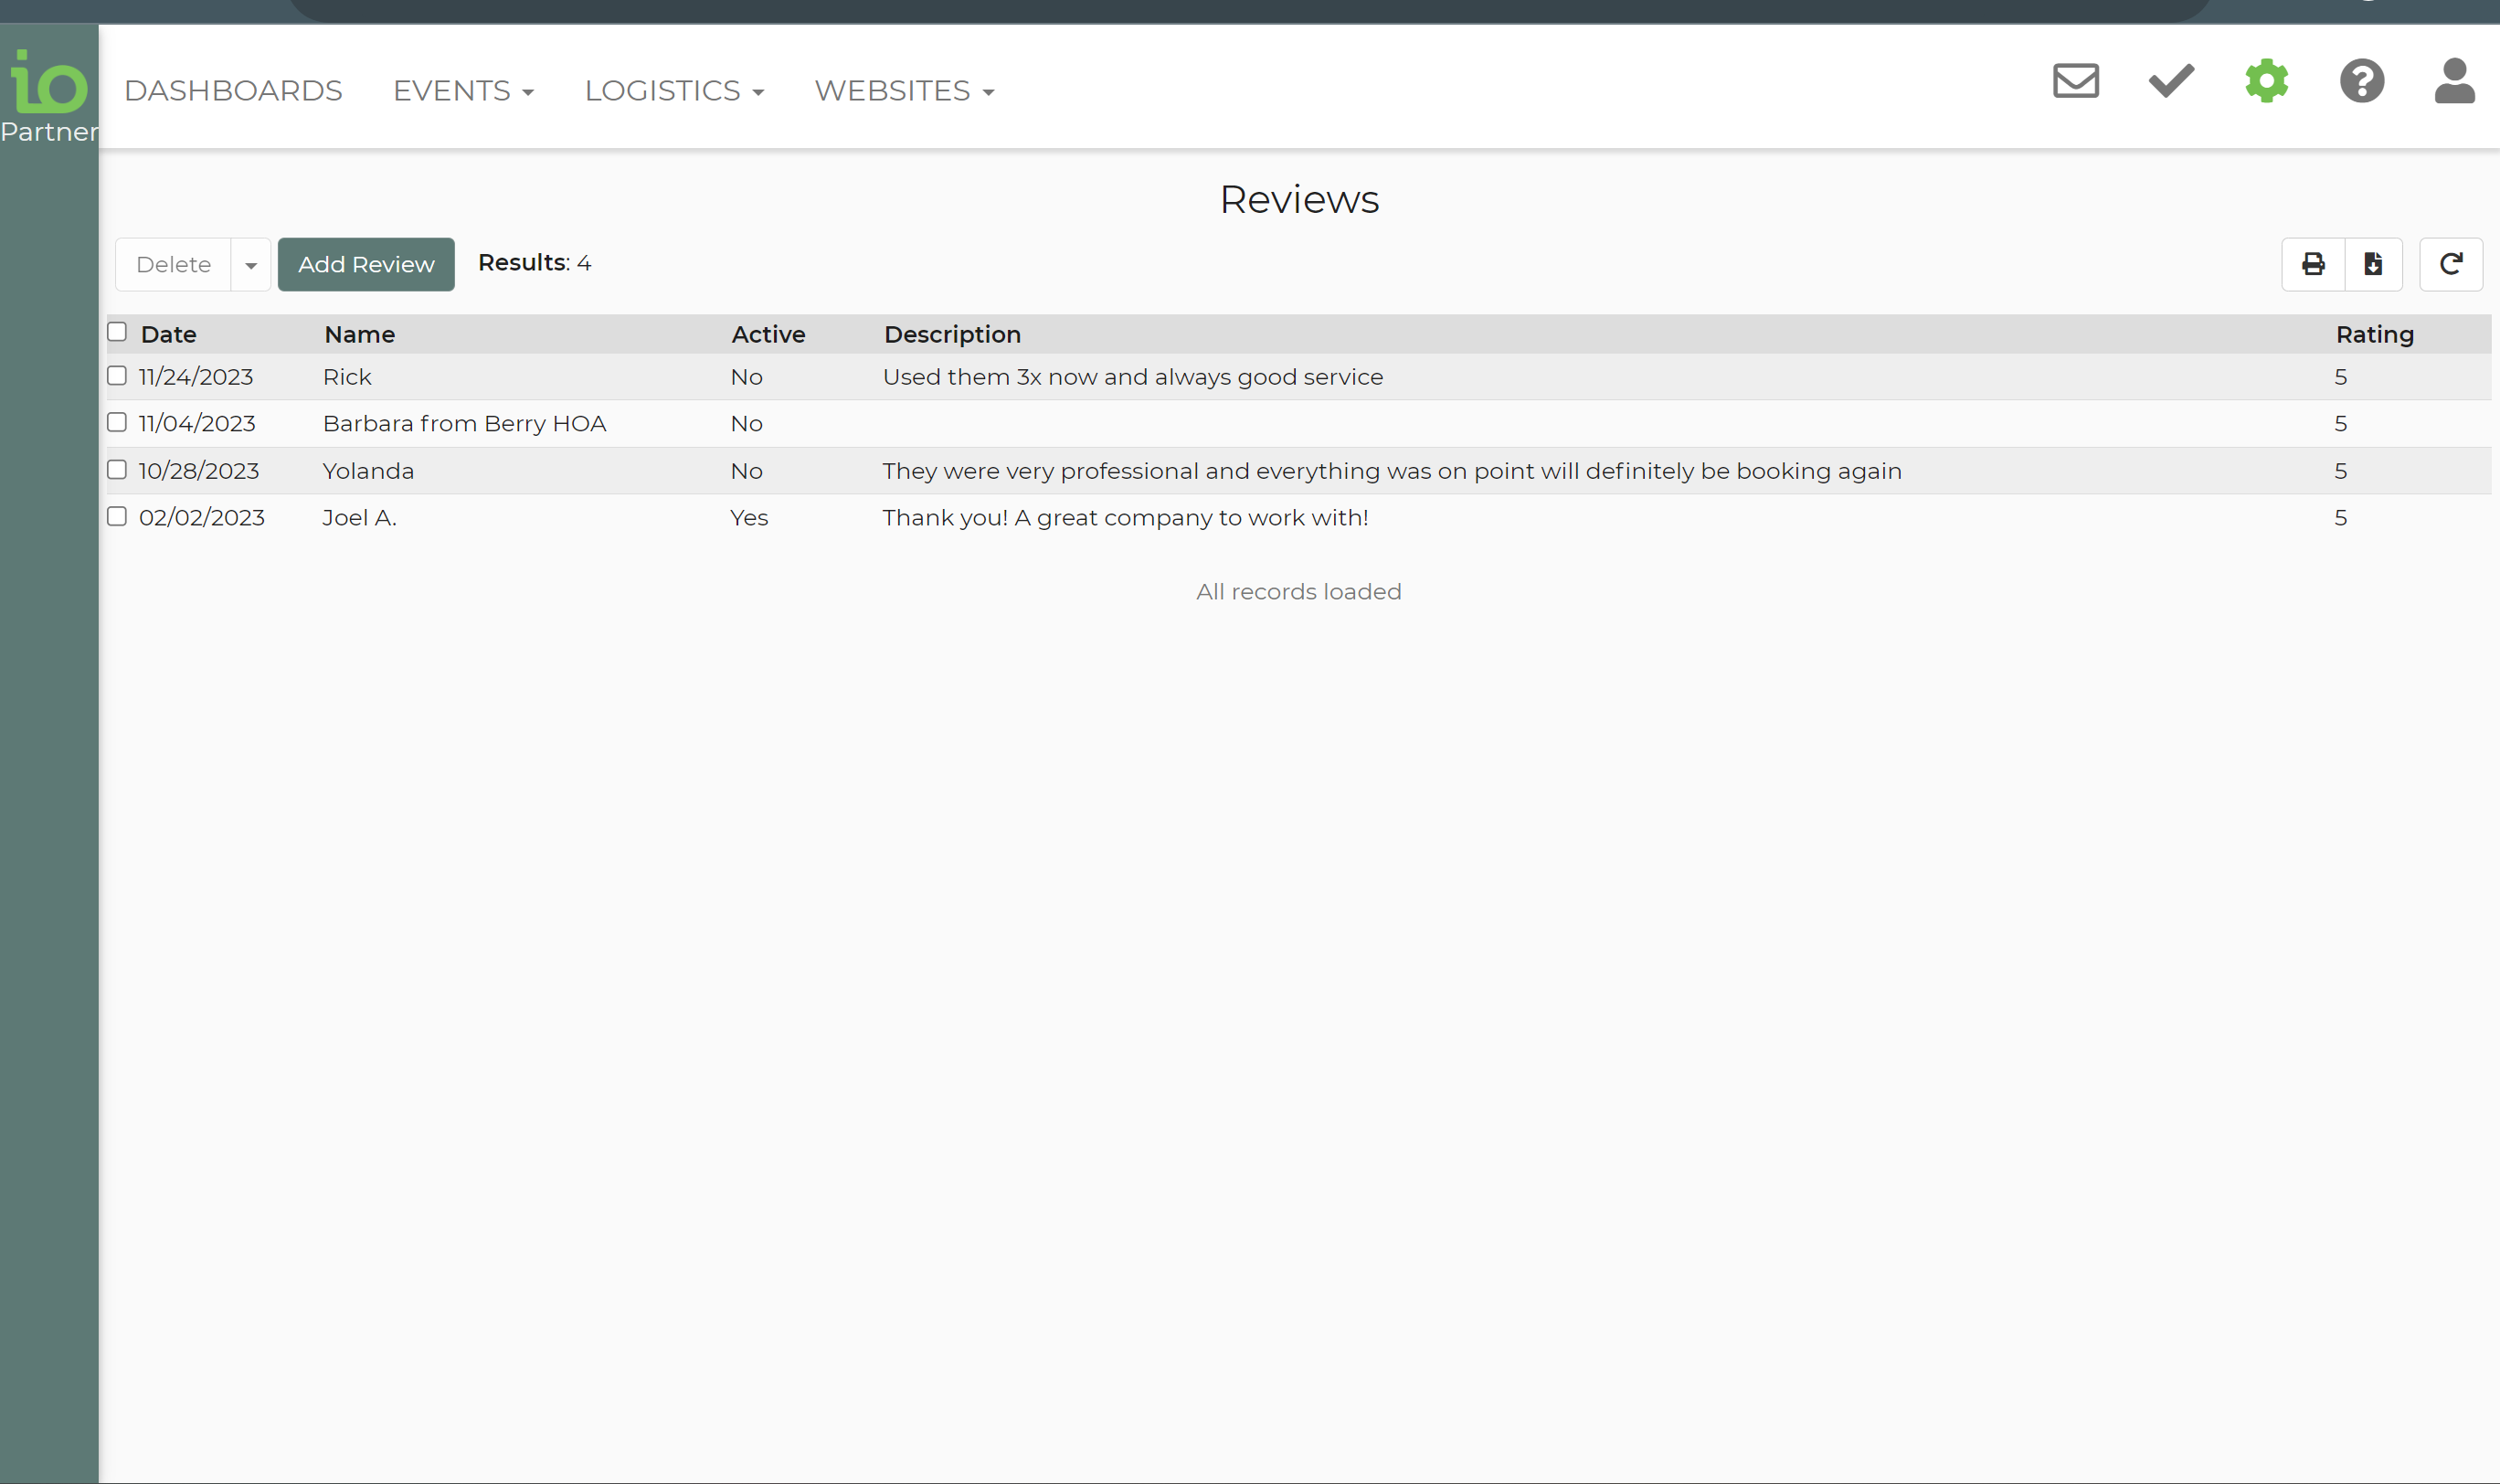
Task: Open the envelope messages icon
Action: 2075,81
